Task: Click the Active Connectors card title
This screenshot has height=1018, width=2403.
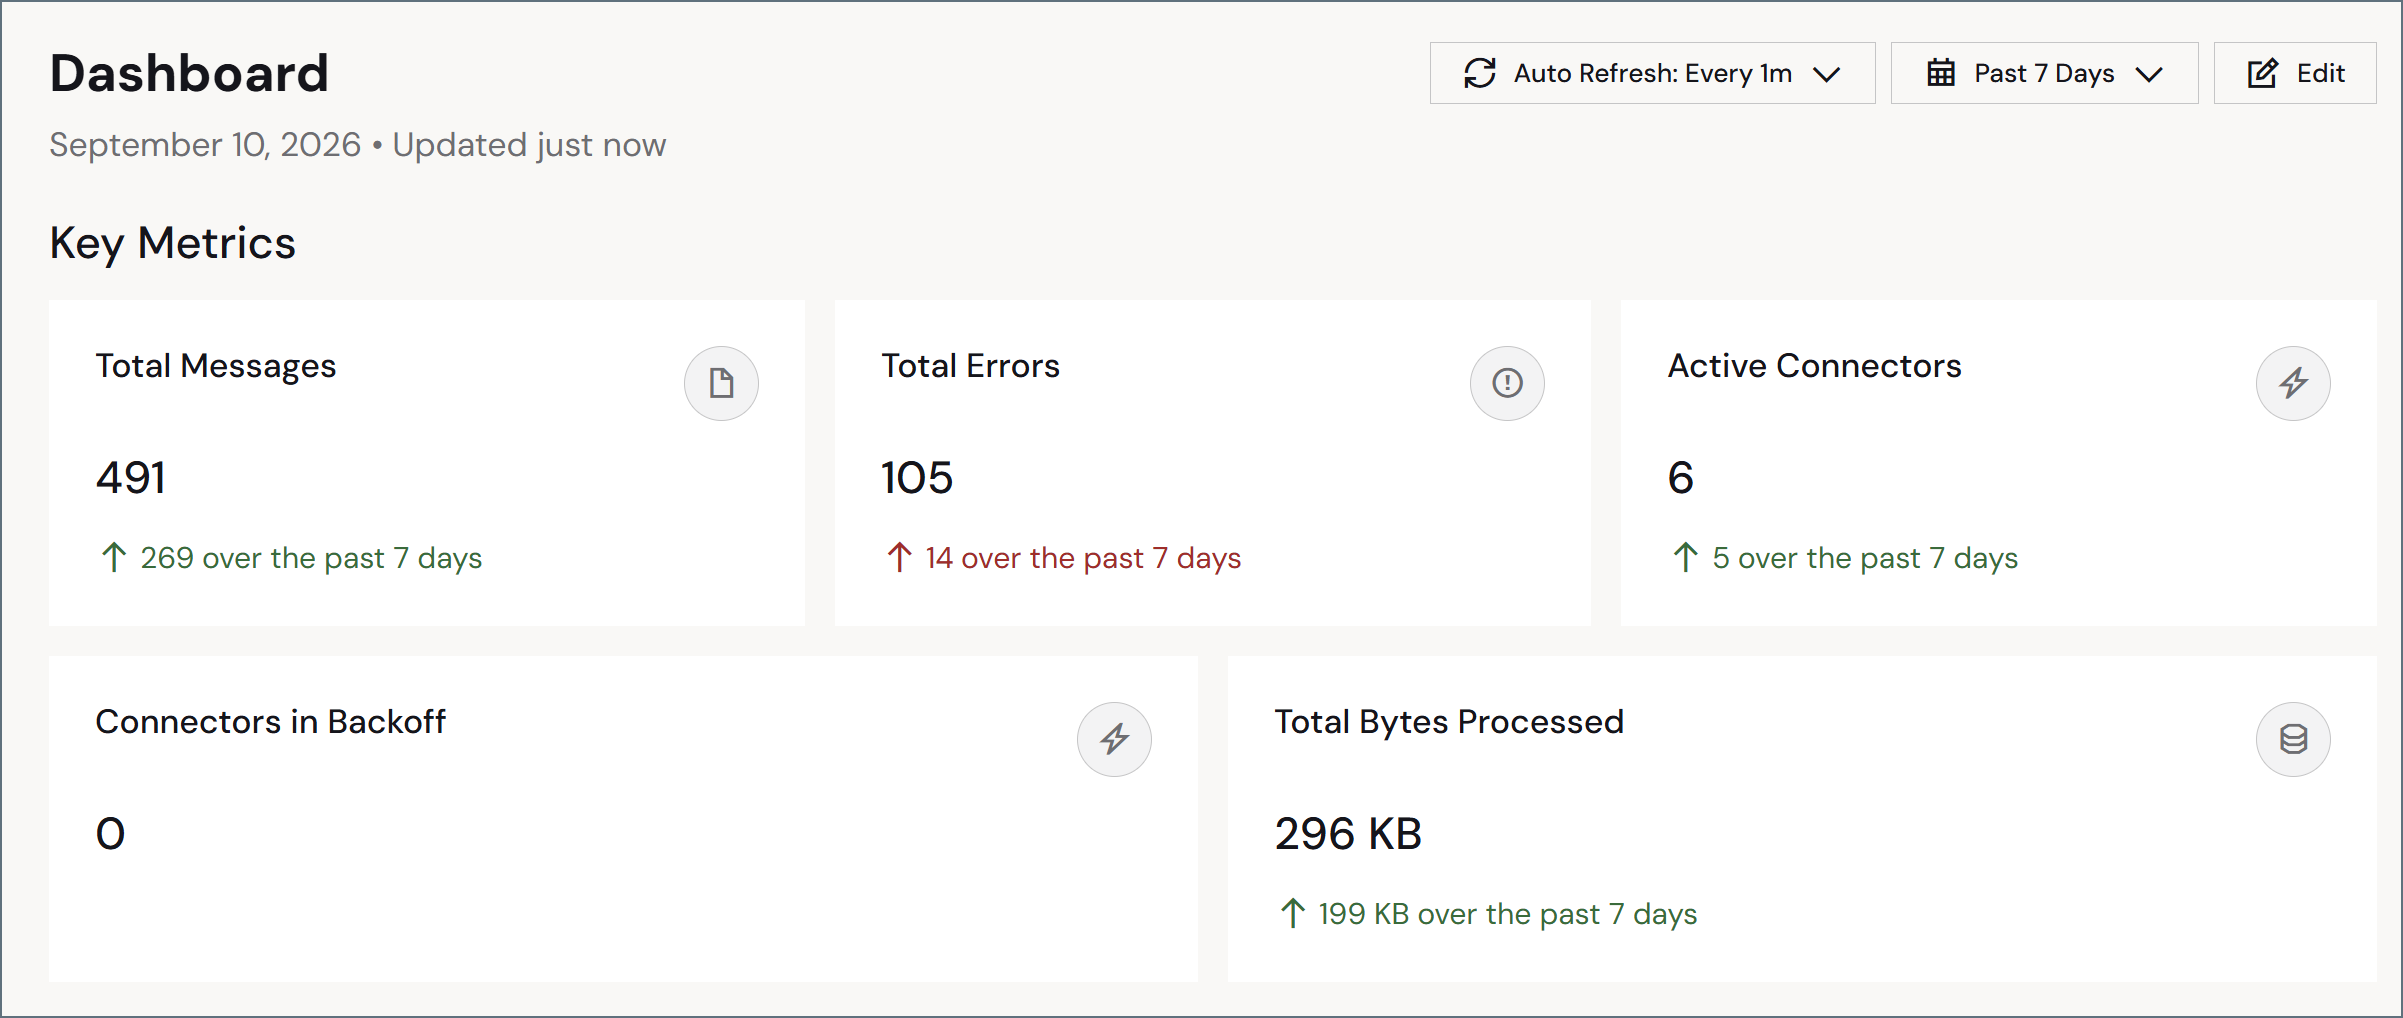Action: click(x=1814, y=366)
